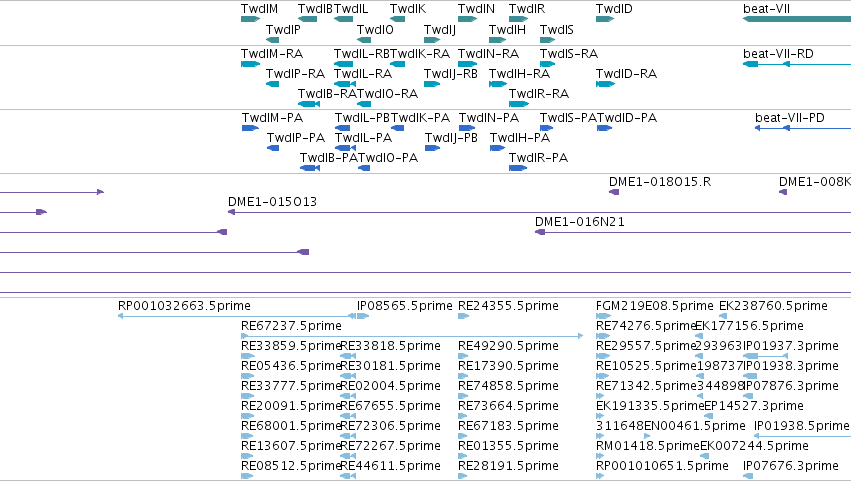
Task: Select the RE24355.5prime EST label
Action: 508,306
